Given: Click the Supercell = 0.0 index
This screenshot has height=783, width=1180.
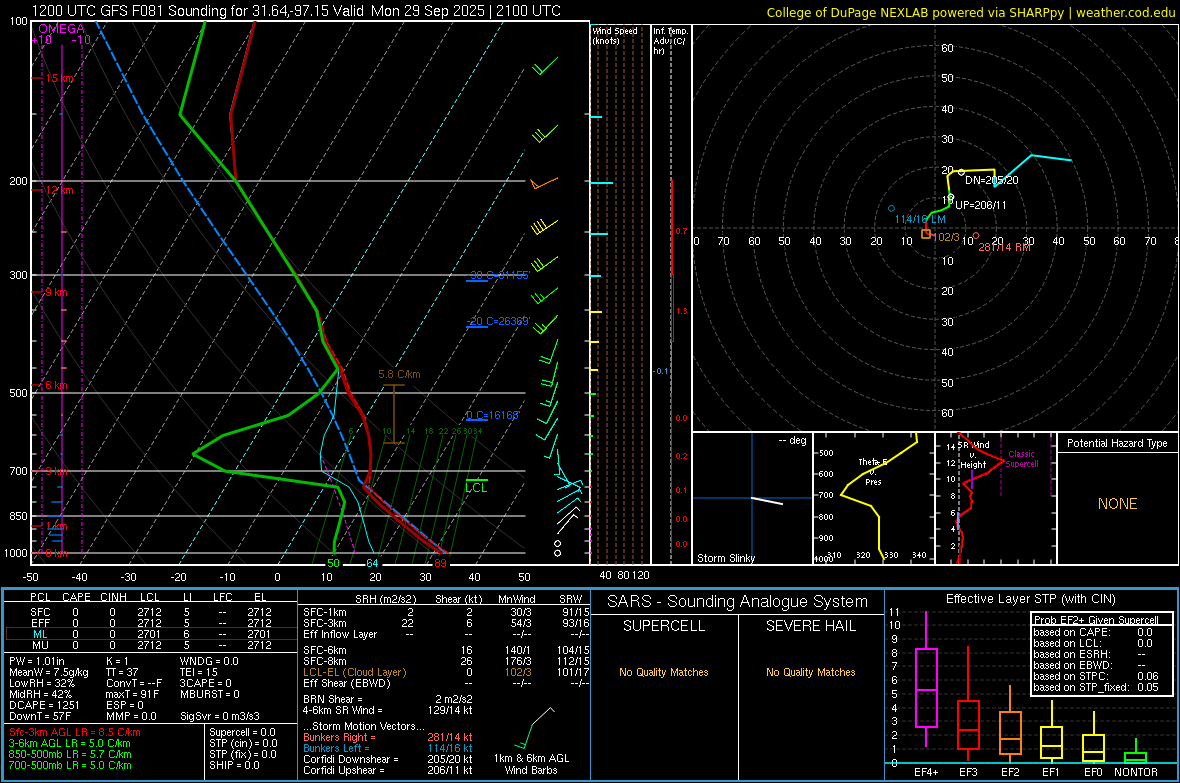Looking at the screenshot, I should (x=242, y=732).
